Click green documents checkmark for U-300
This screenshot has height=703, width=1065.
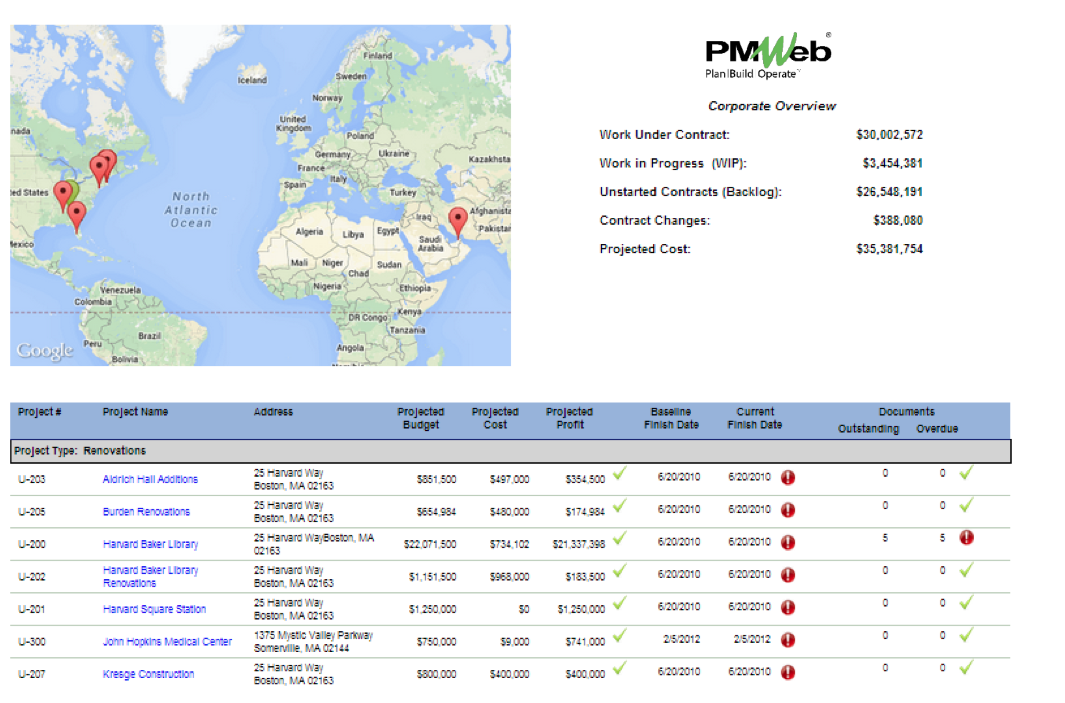pyautogui.click(x=967, y=635)
